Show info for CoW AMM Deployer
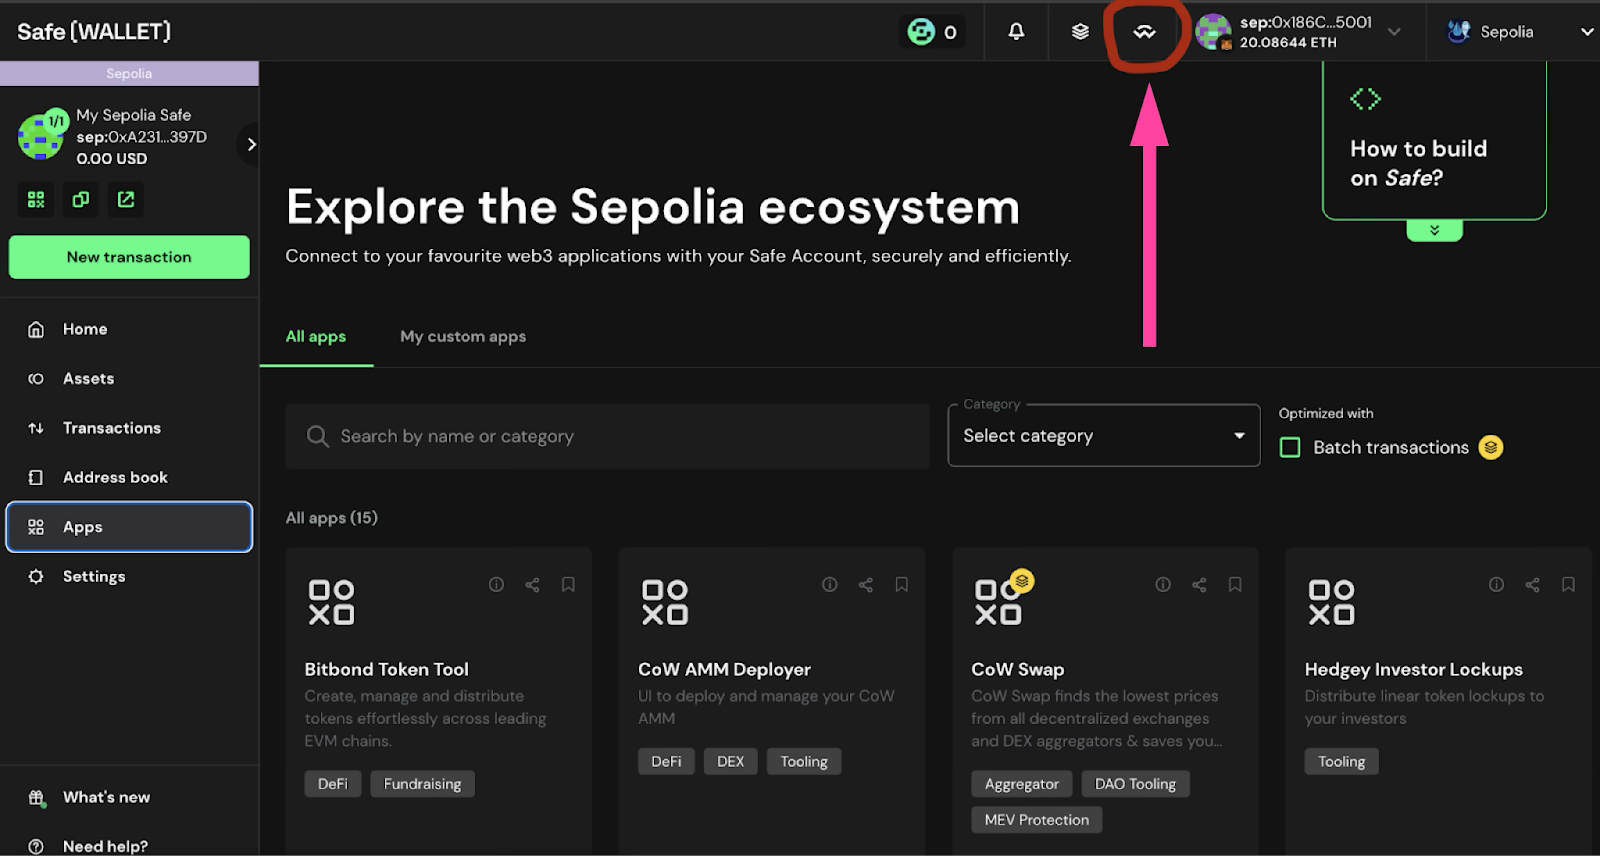Image resolution: width=1600 pixels, height=856 pixels. point(829,585)
